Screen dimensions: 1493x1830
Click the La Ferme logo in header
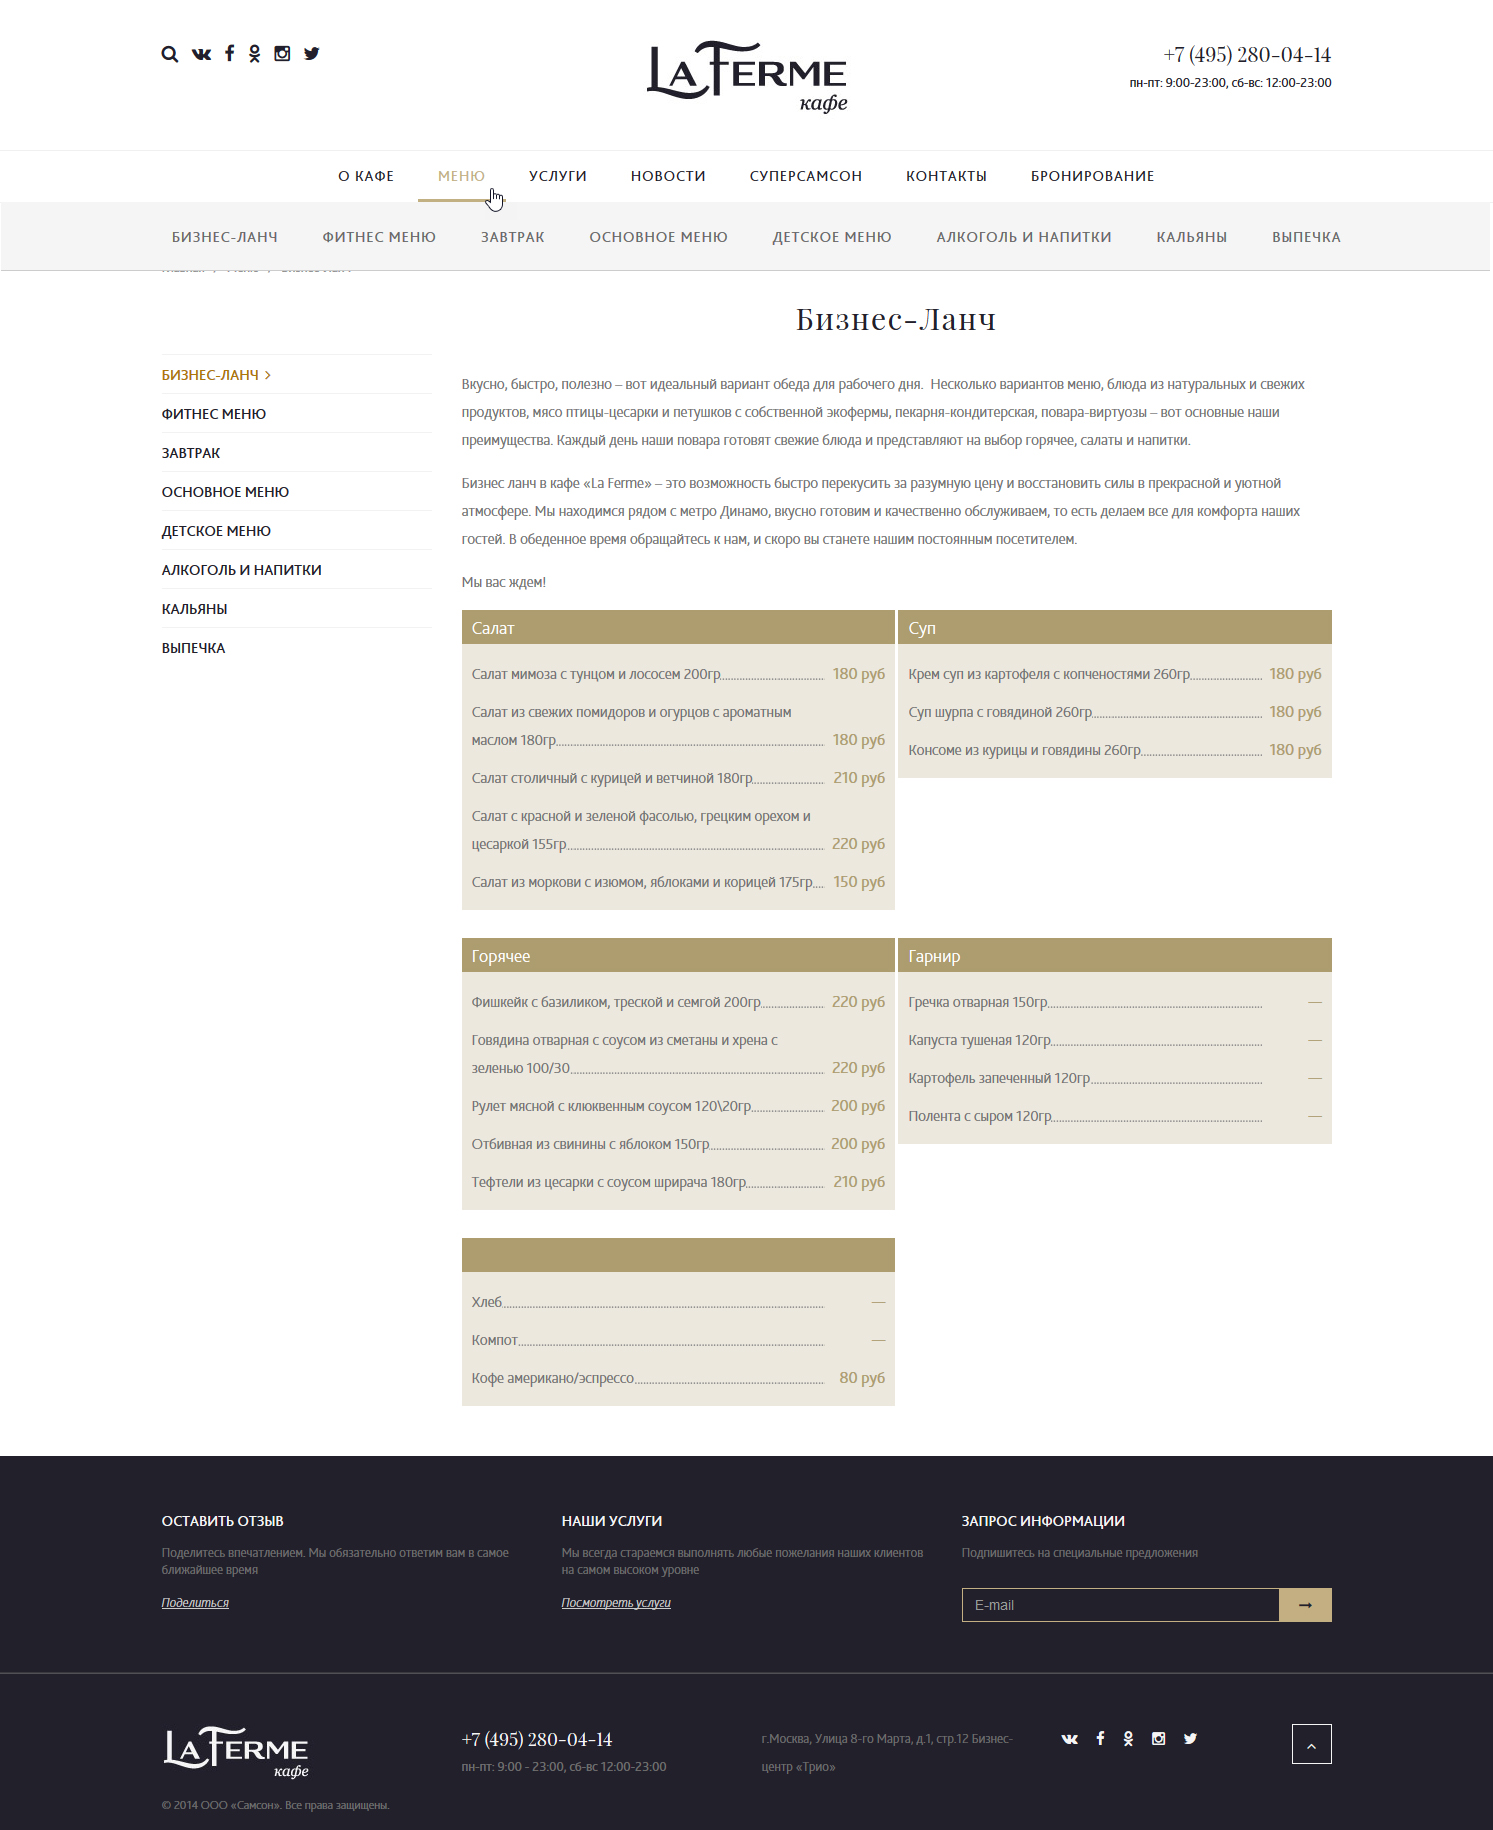(746, 76)
